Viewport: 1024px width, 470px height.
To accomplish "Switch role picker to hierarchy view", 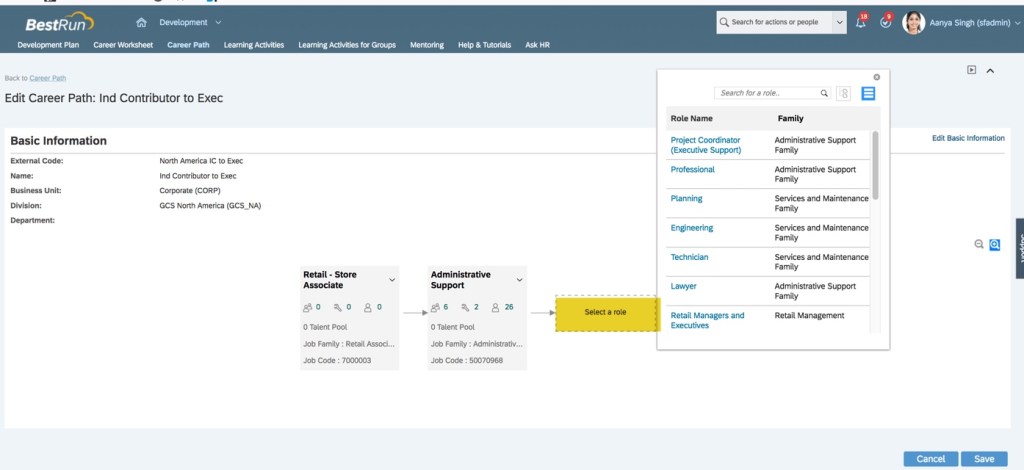I will 844,93.
